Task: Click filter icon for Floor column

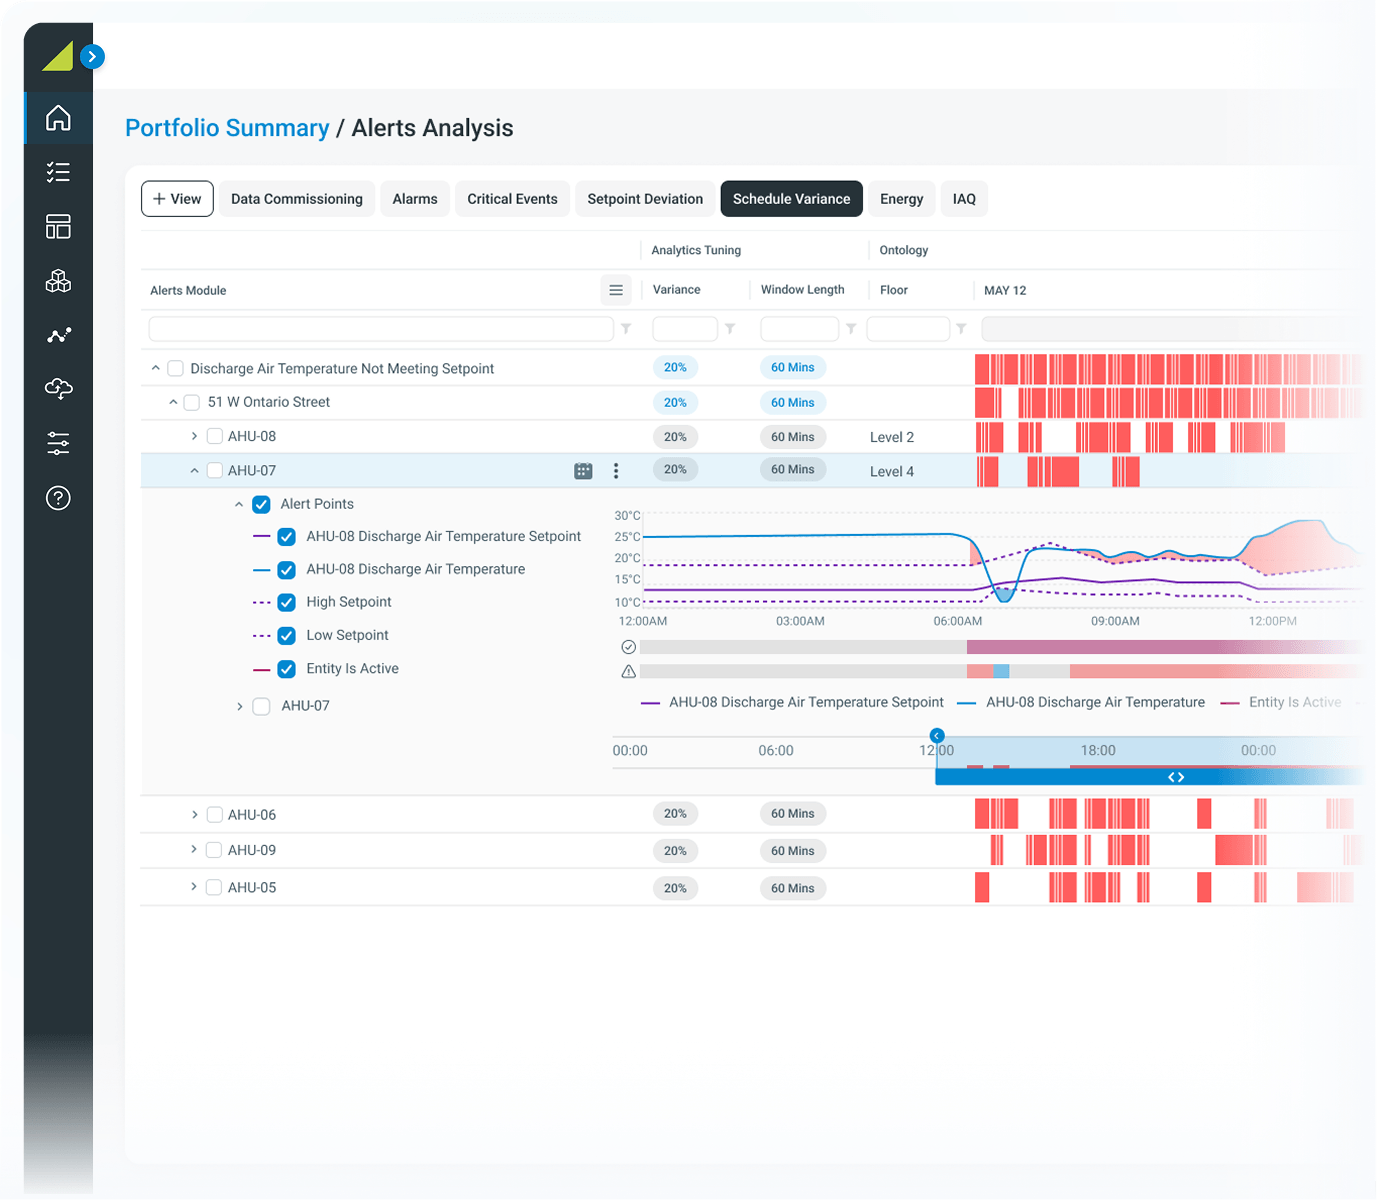Action: pos(961,328)
